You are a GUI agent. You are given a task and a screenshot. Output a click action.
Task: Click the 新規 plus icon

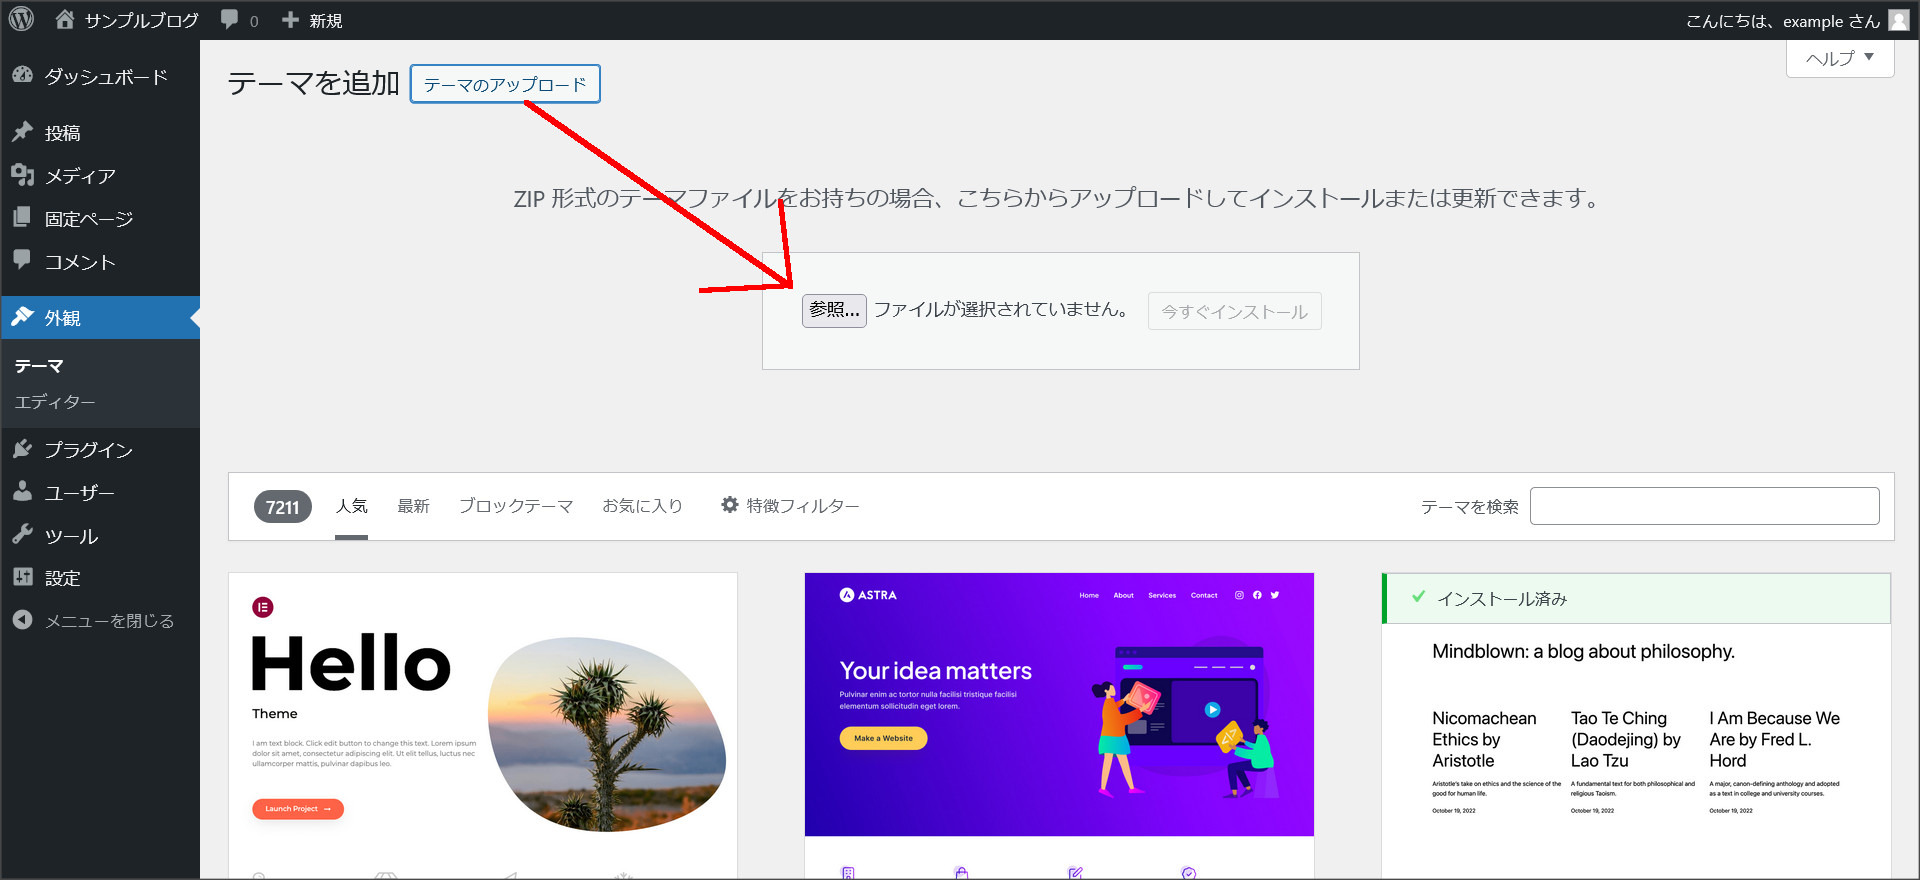(x=291, y=20)
